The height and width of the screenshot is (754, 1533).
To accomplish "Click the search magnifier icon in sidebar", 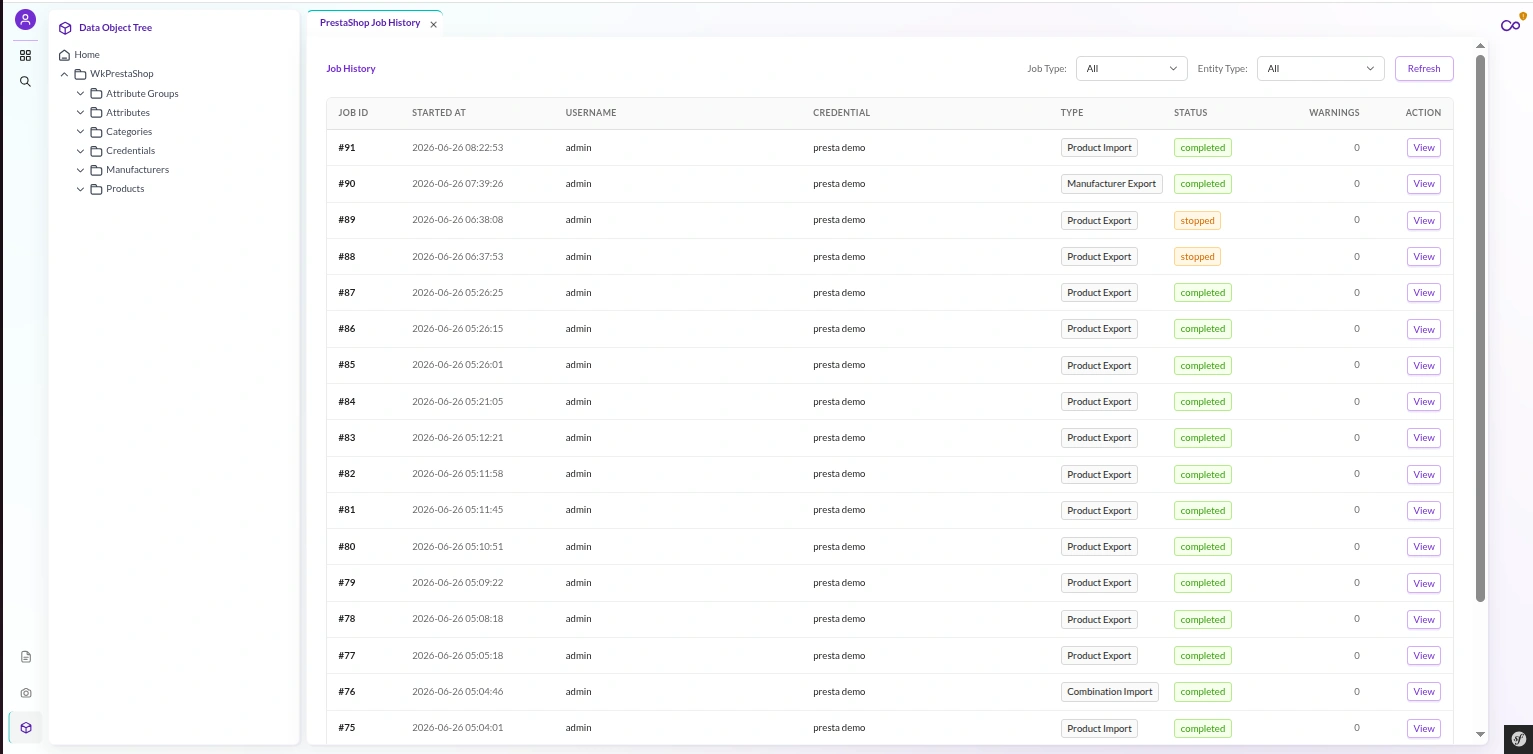I will [25, 82].
